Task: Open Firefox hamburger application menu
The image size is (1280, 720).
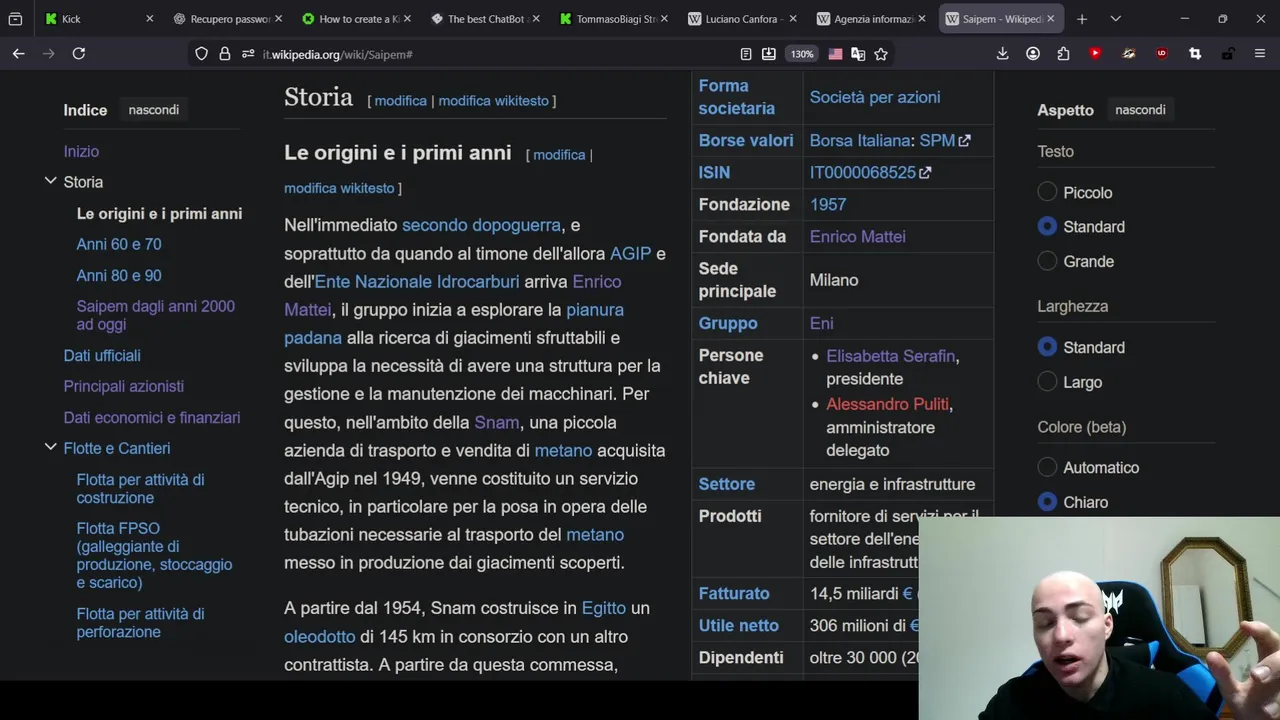Action: pyautogui.click(x=1259, y=54)
